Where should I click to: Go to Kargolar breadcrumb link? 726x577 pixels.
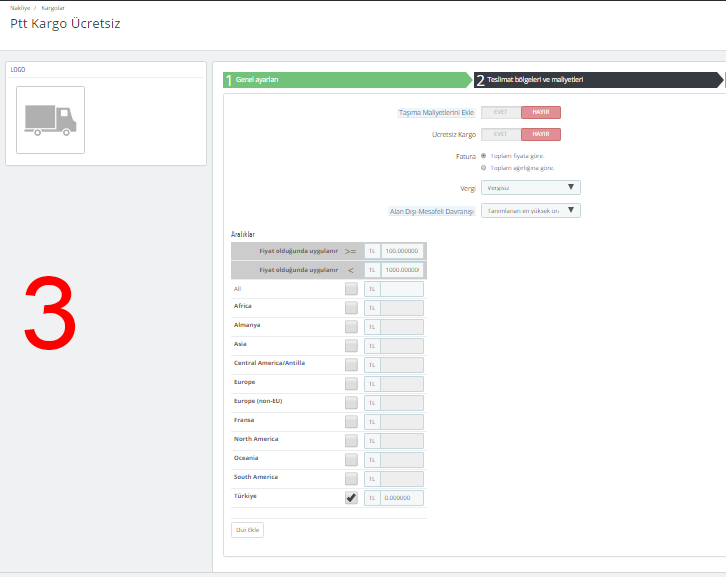point(53,8)
